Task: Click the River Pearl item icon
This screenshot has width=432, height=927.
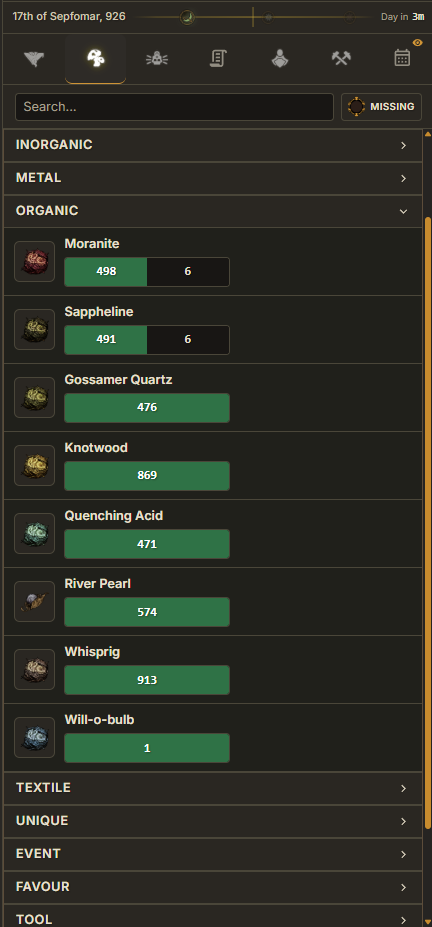Action: 35,601
